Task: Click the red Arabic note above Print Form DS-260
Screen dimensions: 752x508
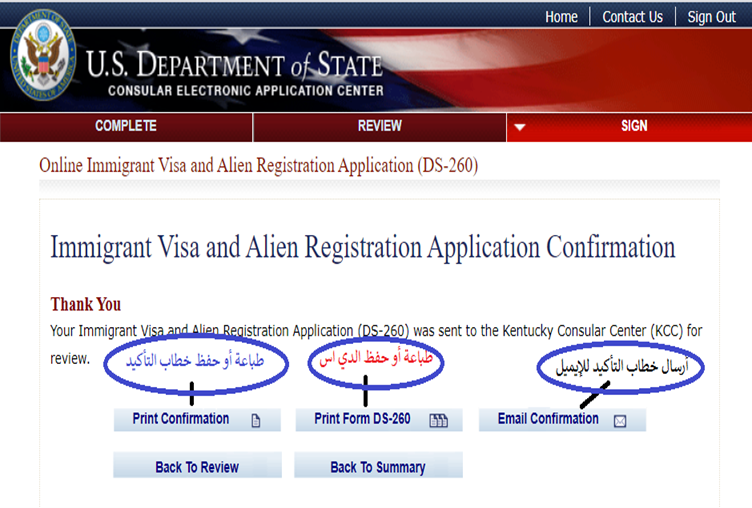Action: [x=366, y=359]
